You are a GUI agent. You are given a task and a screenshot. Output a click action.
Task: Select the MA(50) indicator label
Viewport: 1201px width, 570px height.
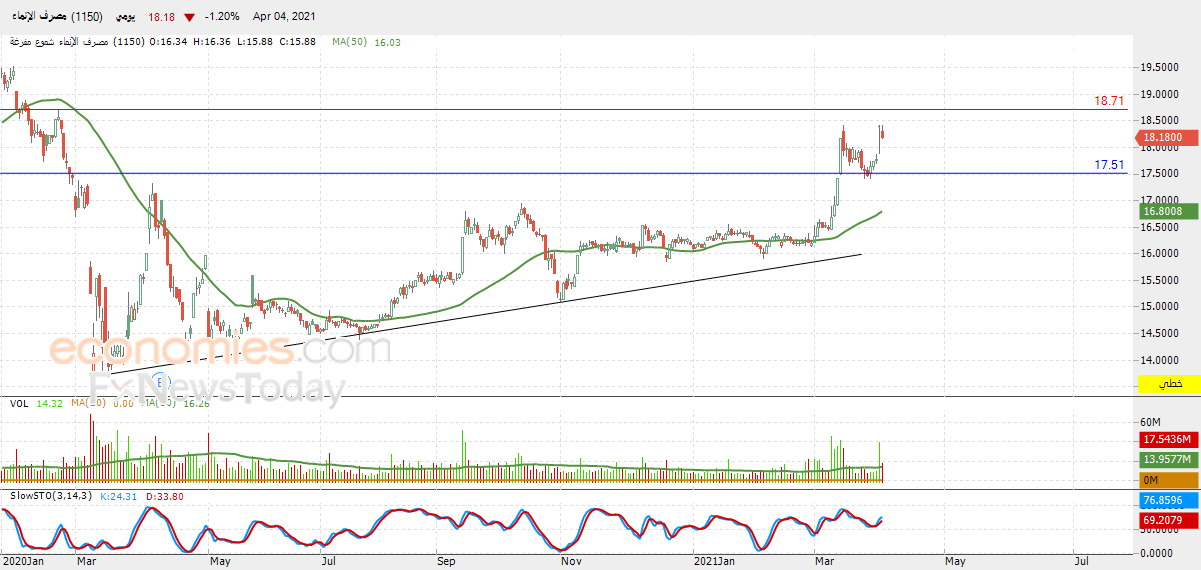(x=353, y=42)
